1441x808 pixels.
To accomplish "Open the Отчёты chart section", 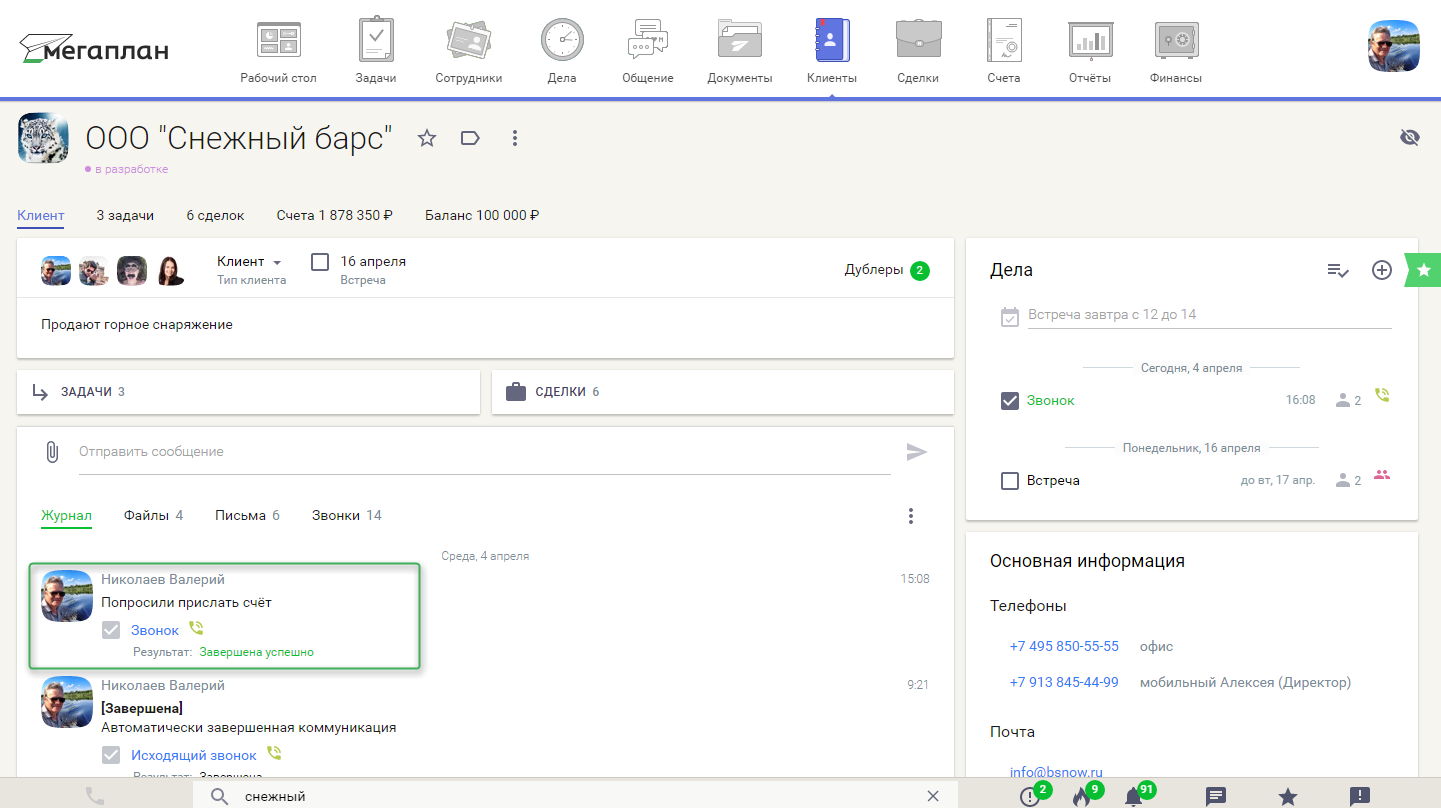I will point(1090,51).
